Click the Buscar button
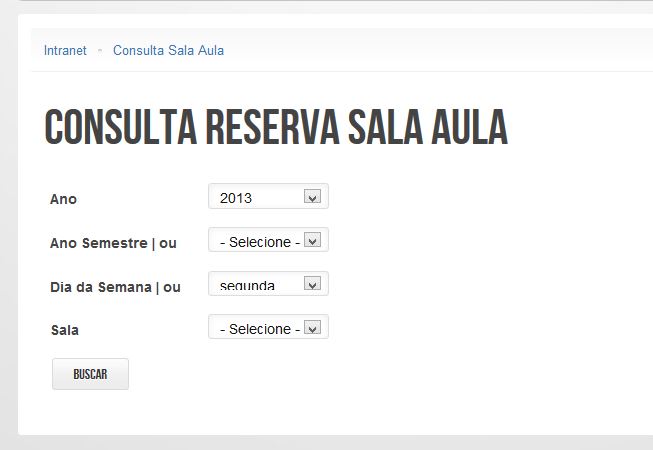The image size is (653, 450). coord(90,374)
